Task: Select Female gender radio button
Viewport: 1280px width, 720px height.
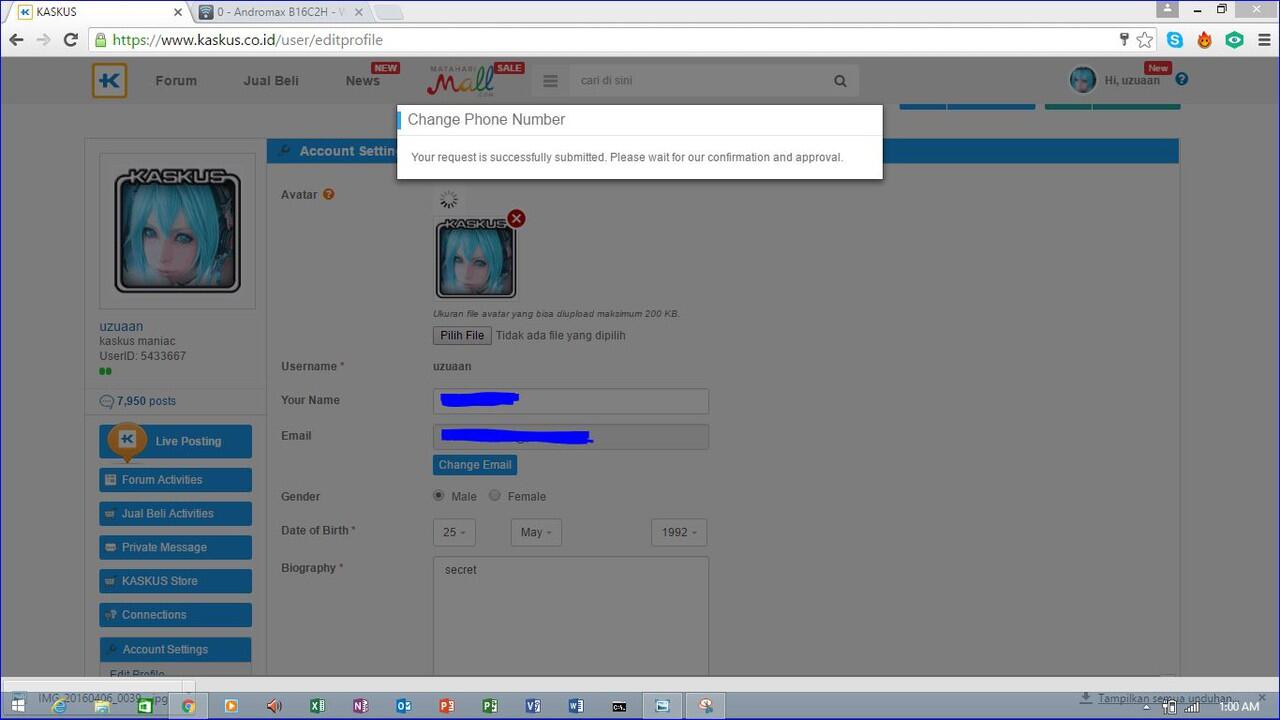Action: click(x=494, y=495)
